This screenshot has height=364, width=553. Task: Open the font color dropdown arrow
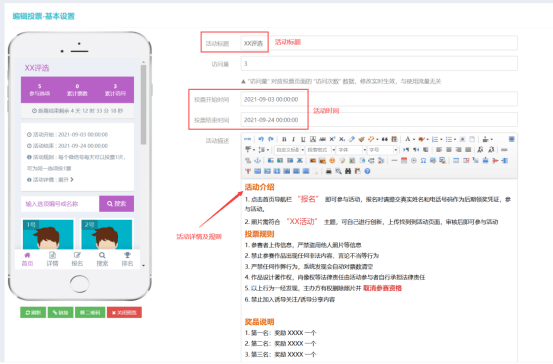pos(414,139)
